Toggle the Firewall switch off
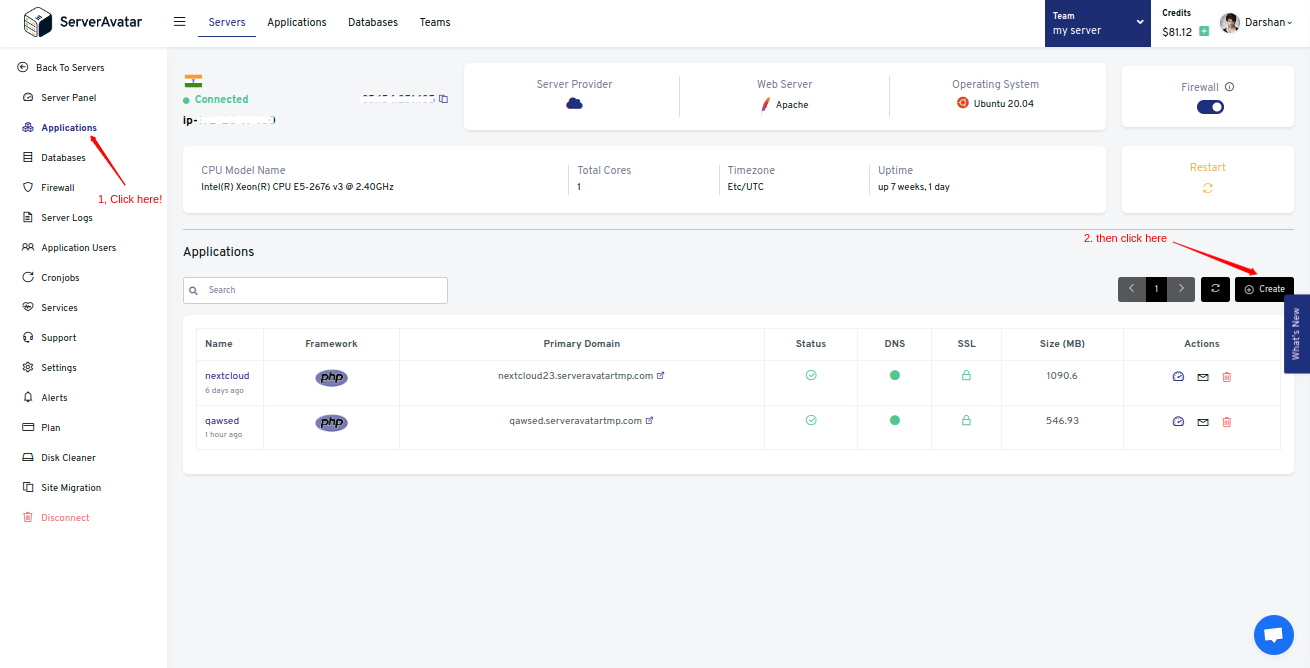1310x668 pixels. click(1210, 107)
